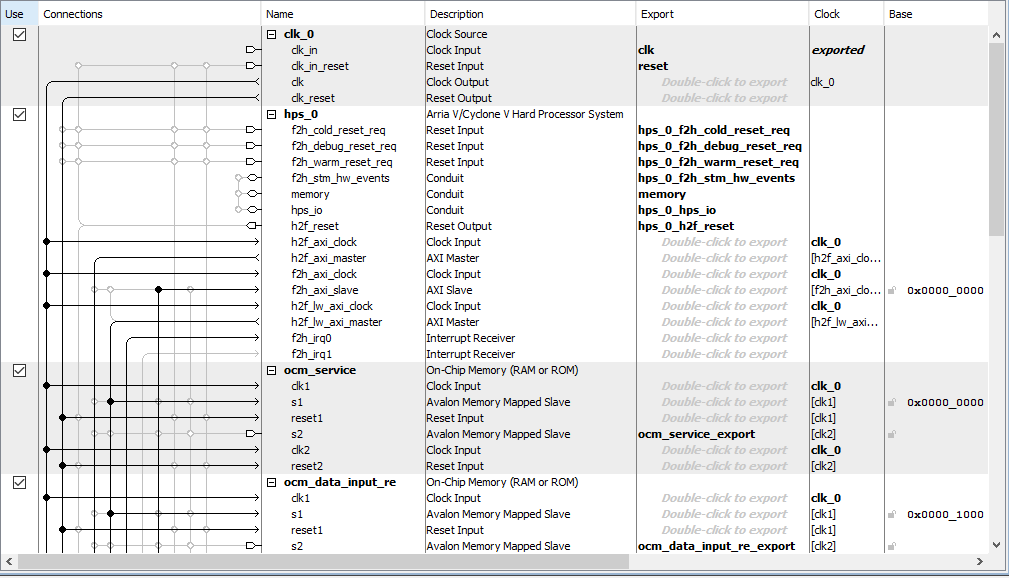Click 'Double-click to export' for h2f_axi_master

(724, 258)
